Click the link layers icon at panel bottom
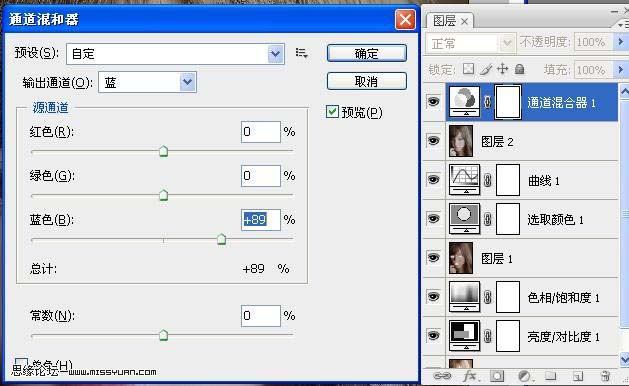Screen dimensions: 629x386 pos(442,376)
